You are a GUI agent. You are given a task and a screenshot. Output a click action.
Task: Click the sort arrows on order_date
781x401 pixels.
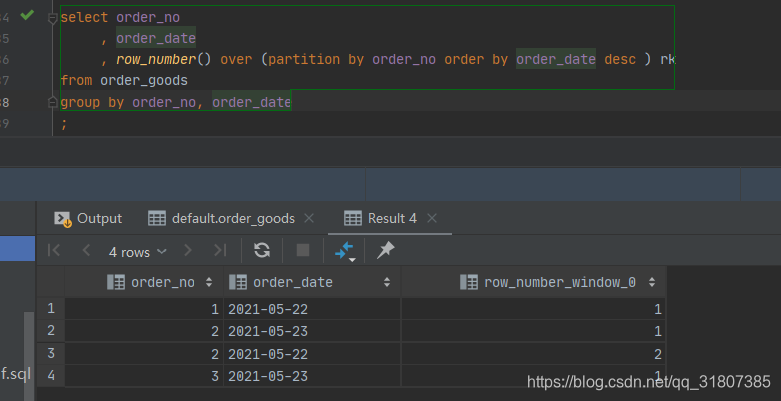[387, 282]
